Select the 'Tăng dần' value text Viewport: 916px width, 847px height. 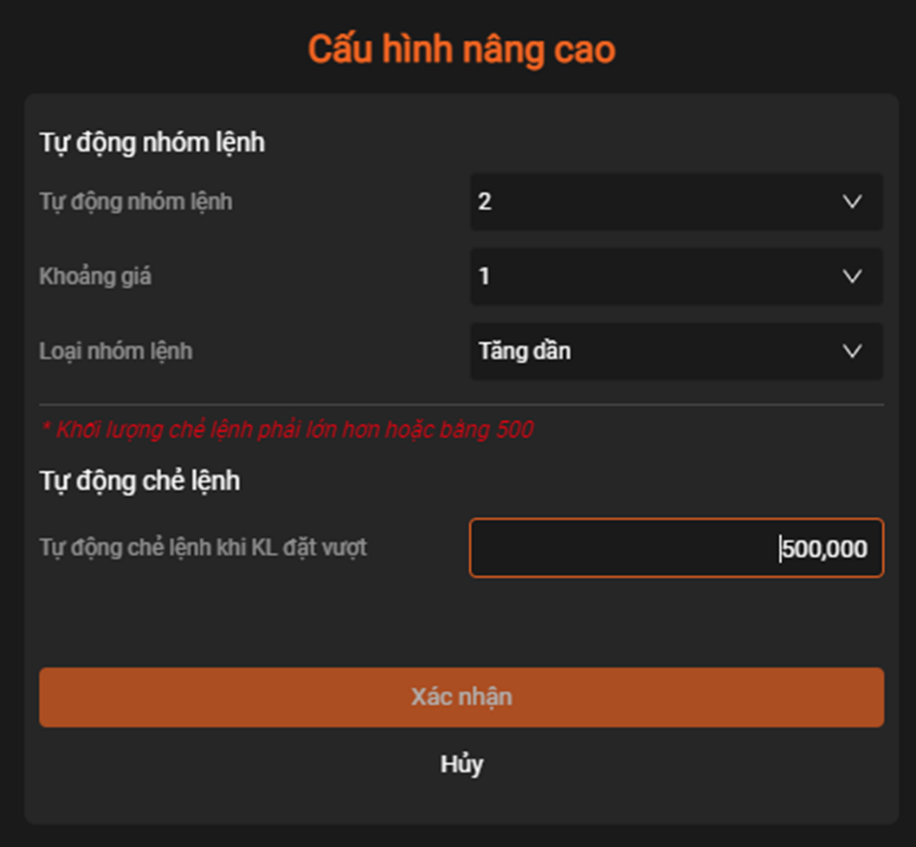pos(525,351)
